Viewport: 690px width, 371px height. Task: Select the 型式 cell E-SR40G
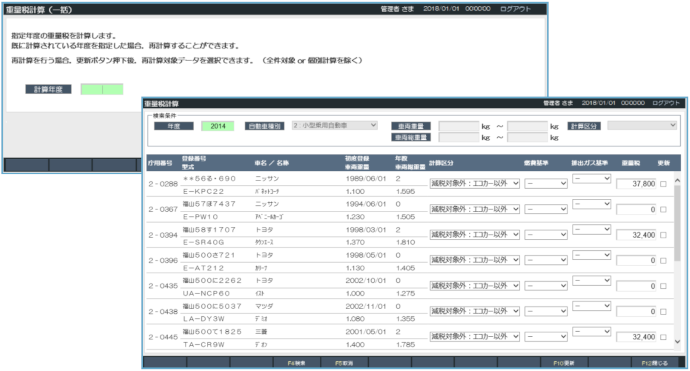(203, 242)
